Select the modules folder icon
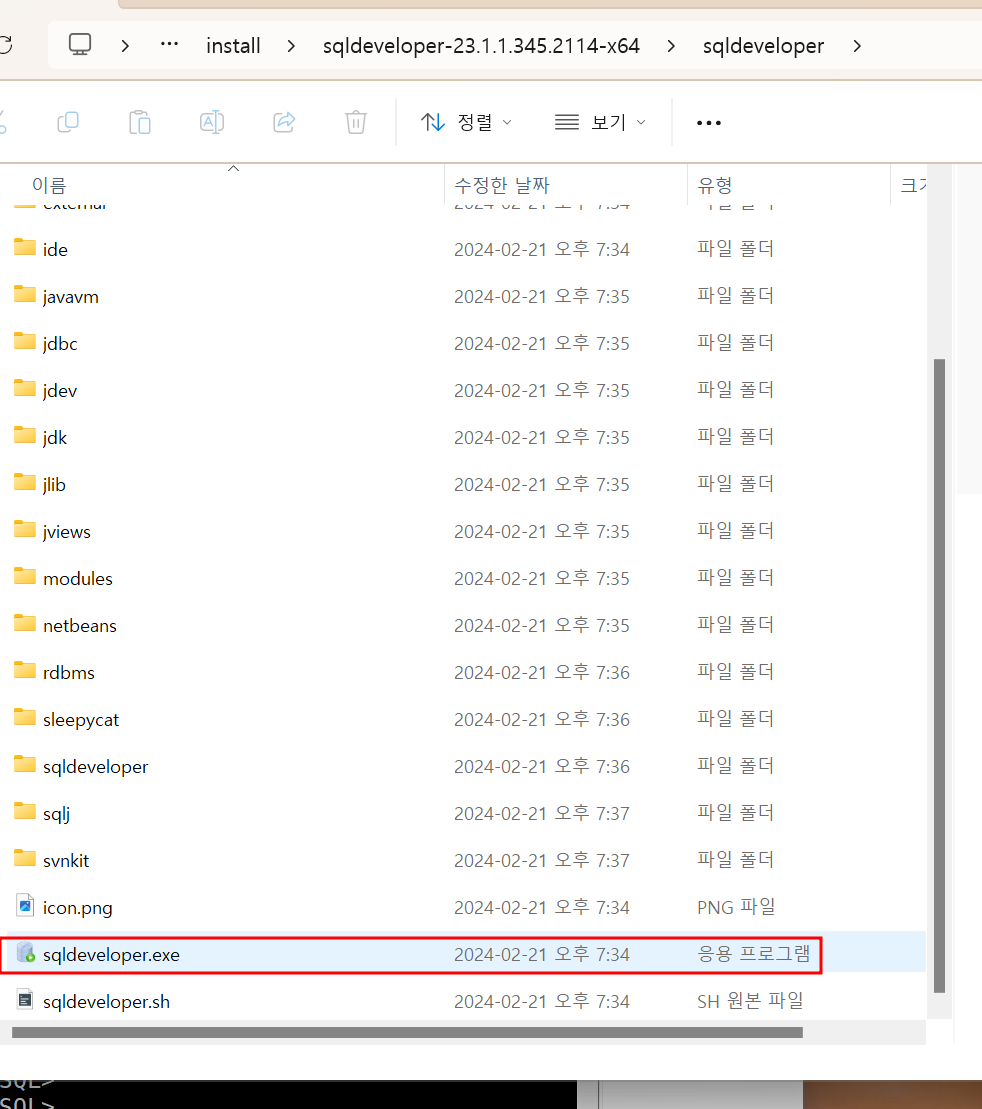This screenshot has height=1109, width=982. (x=25, y=576)
